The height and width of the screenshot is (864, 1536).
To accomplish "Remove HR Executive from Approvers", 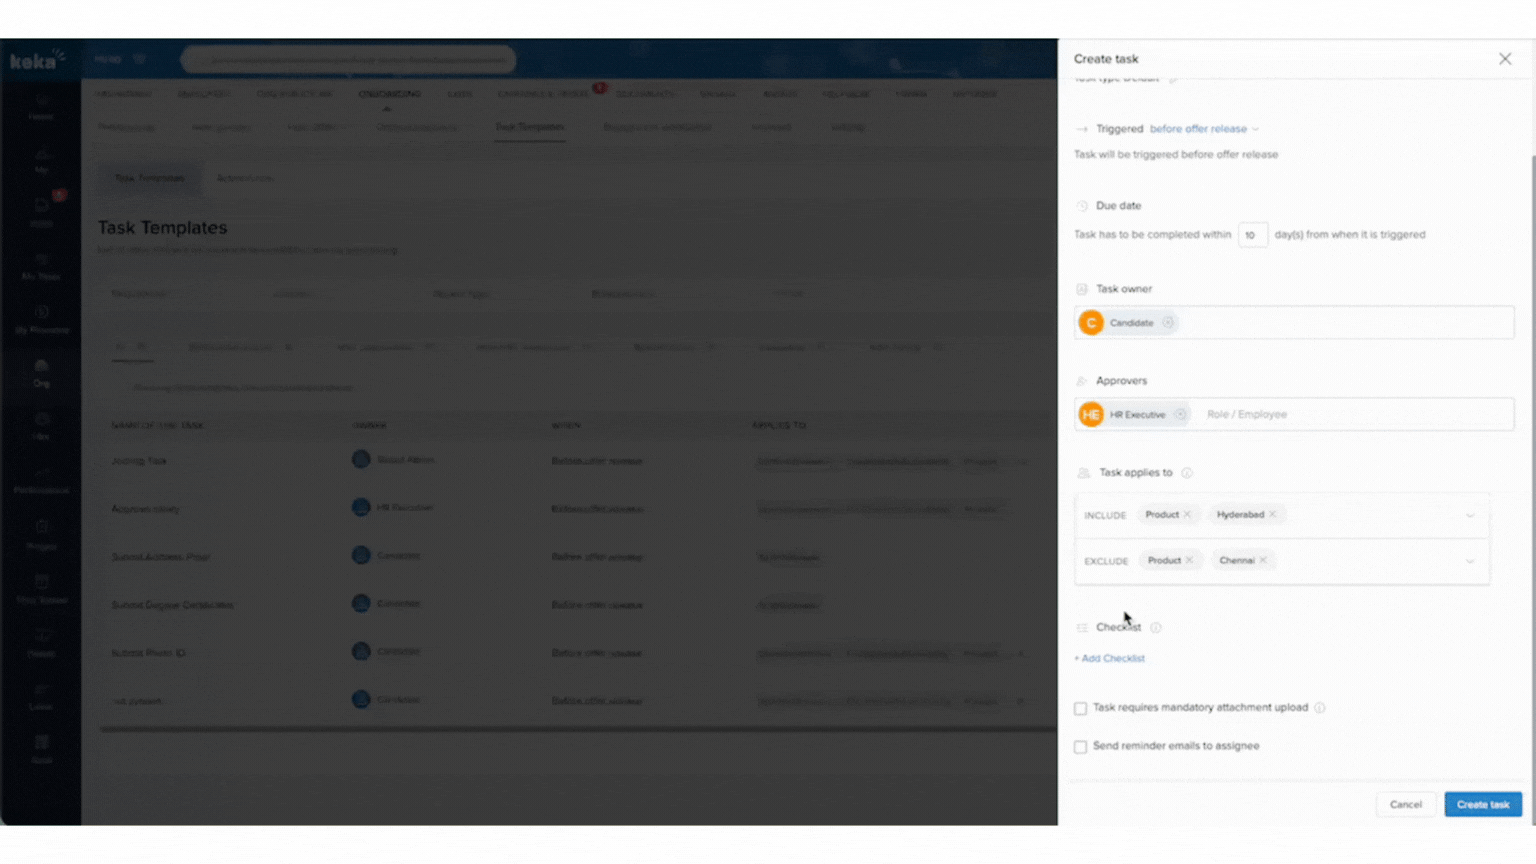I will pyautogui.click(x=1180, y=415).
